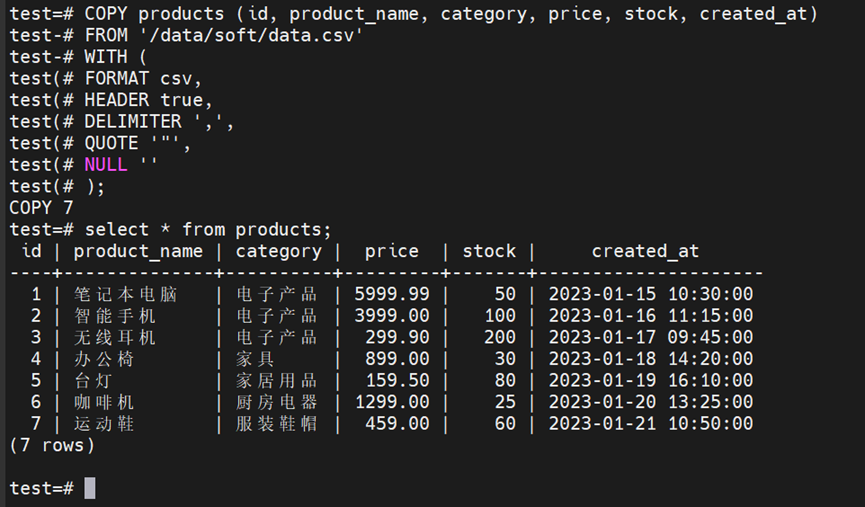Click the stock column header
The width and height of the screenshot is (865, 507).
489,251
